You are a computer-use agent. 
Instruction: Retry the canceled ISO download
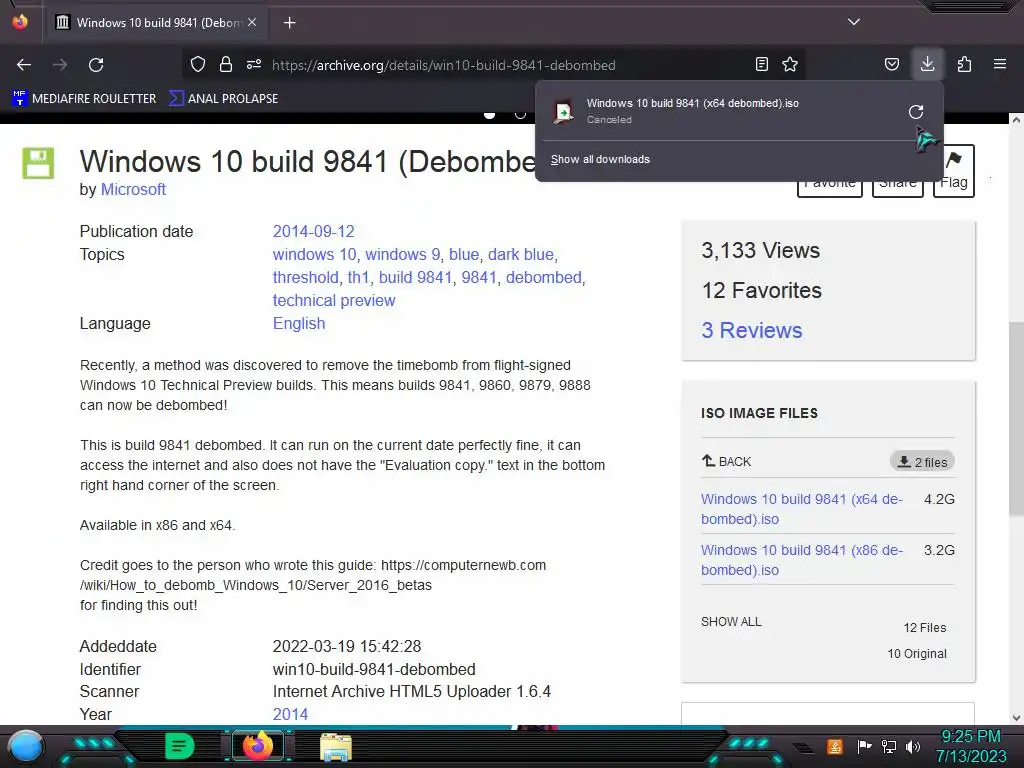coord(916,112)
